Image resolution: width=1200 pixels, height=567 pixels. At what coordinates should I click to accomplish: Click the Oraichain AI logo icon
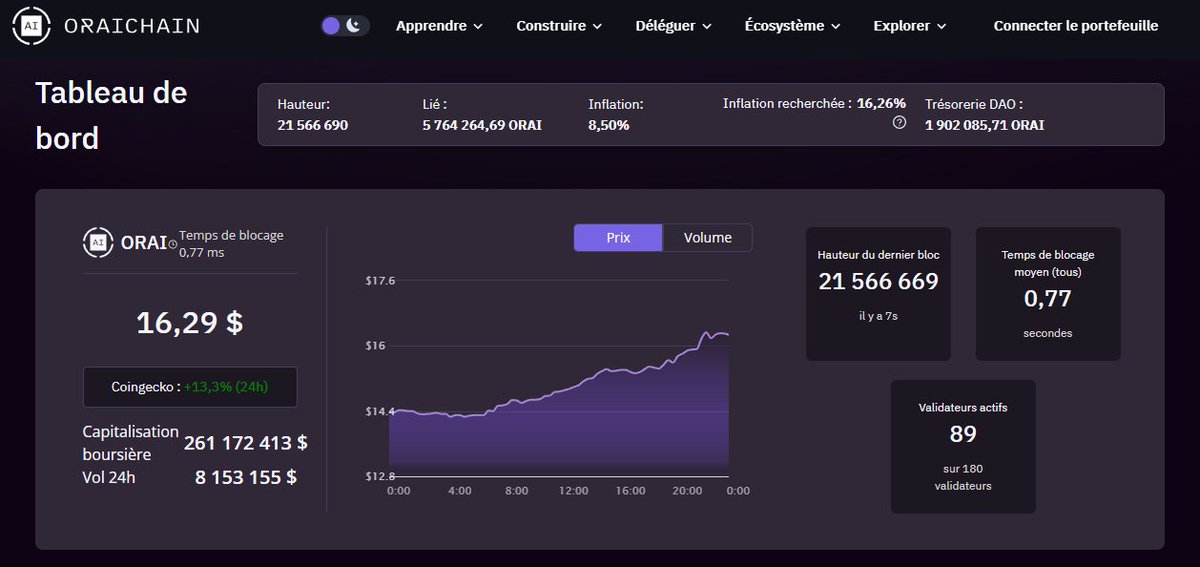[32, 26]
